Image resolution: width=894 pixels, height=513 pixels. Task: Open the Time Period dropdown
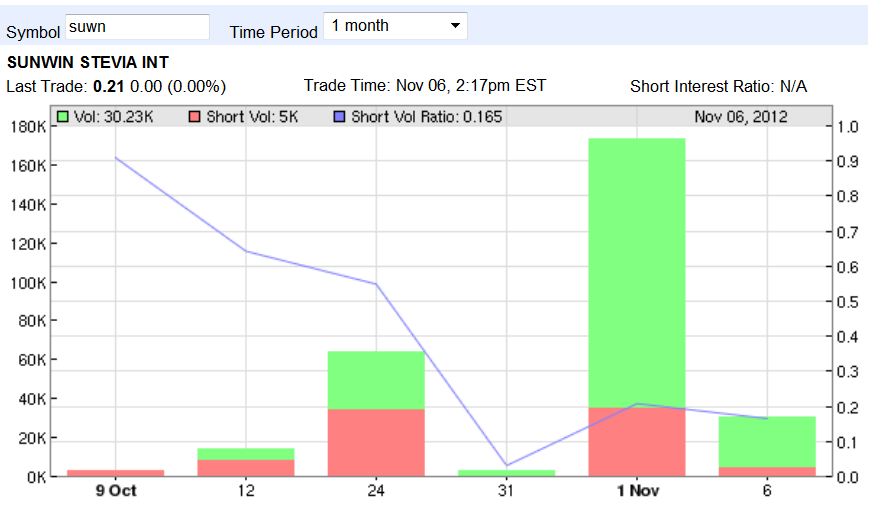coord(396,27)
